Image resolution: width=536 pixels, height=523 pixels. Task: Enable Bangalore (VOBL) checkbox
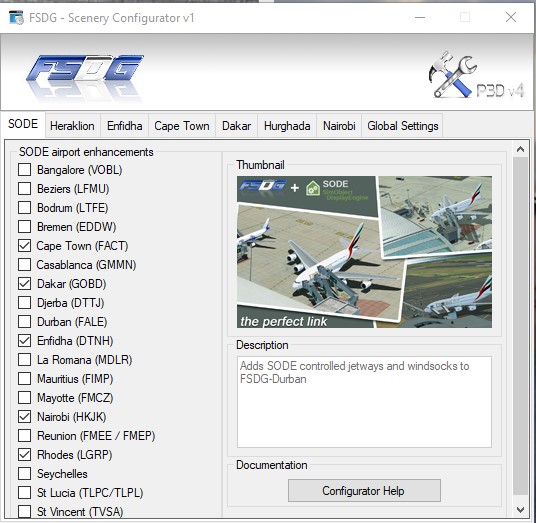pyautogui.click(x=25, y=170)
